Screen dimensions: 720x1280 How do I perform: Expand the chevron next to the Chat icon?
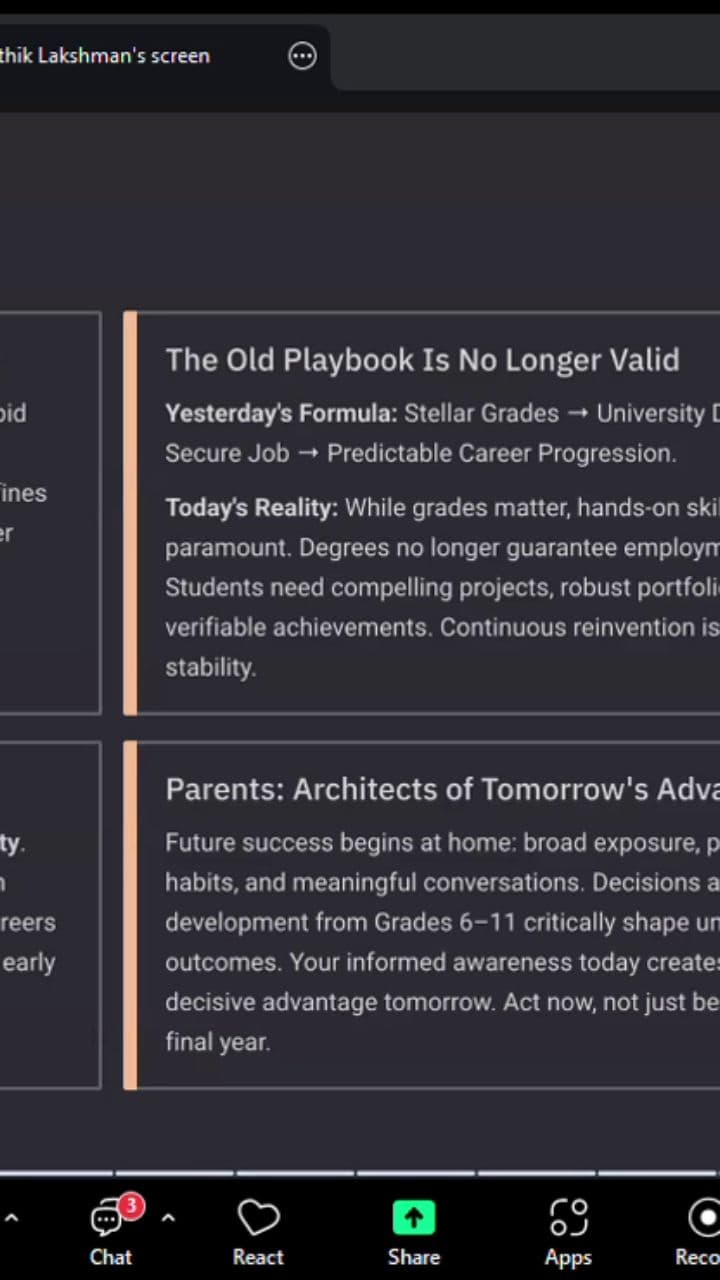(x=168, y=1219)
